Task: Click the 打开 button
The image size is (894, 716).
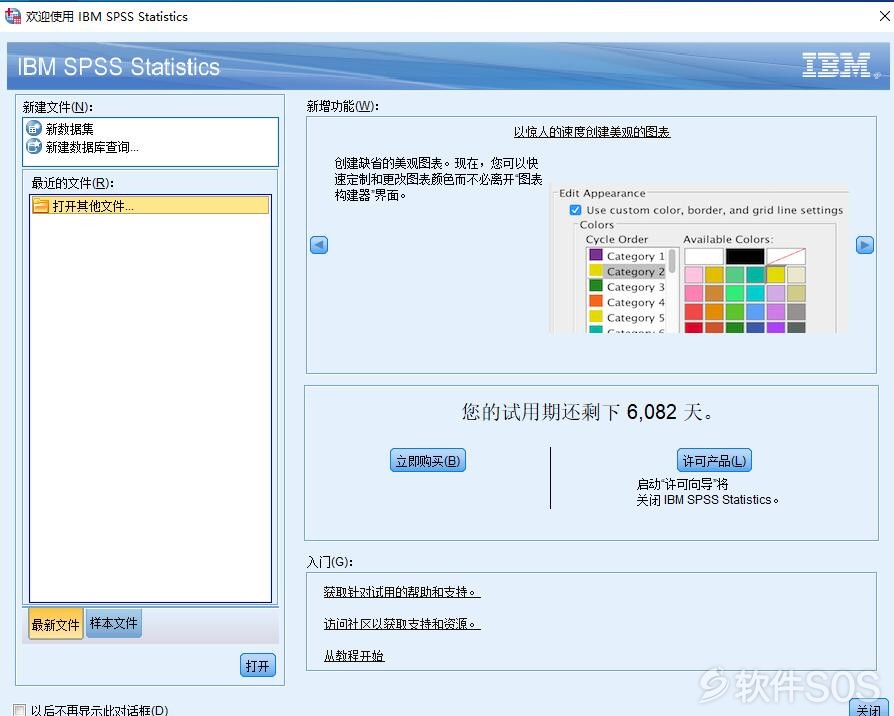Action: tap(258, 665)
